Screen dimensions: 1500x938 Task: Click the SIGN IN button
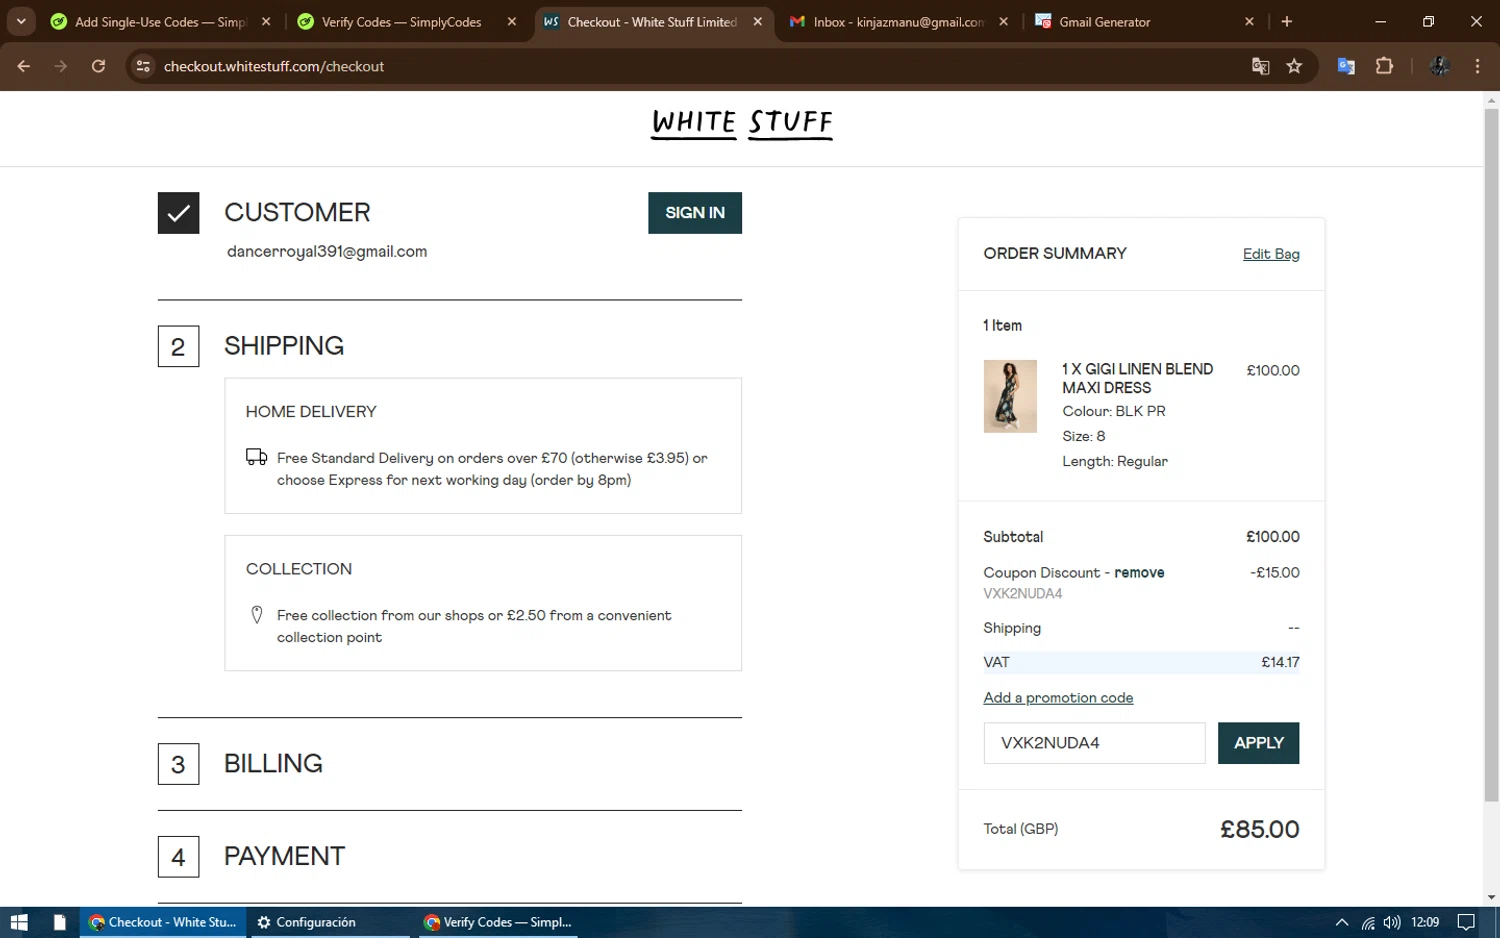tap(695, 213)
